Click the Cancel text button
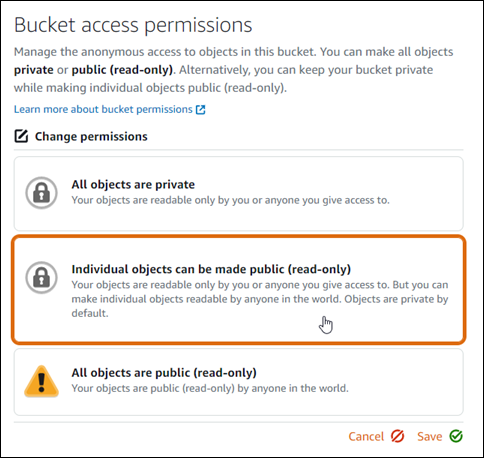Image resolution: width=484 pixels, height=458 pixels. coord(366,436)
